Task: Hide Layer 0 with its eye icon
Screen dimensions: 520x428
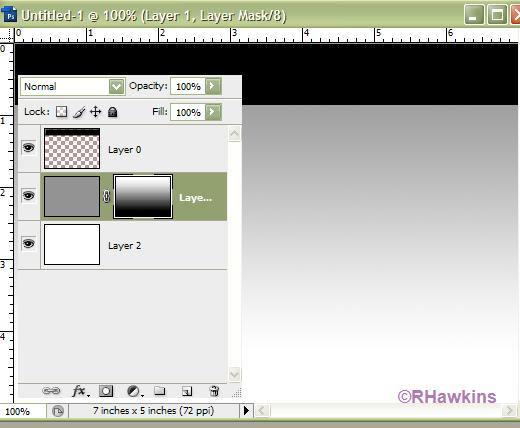Action: (28, 147)
